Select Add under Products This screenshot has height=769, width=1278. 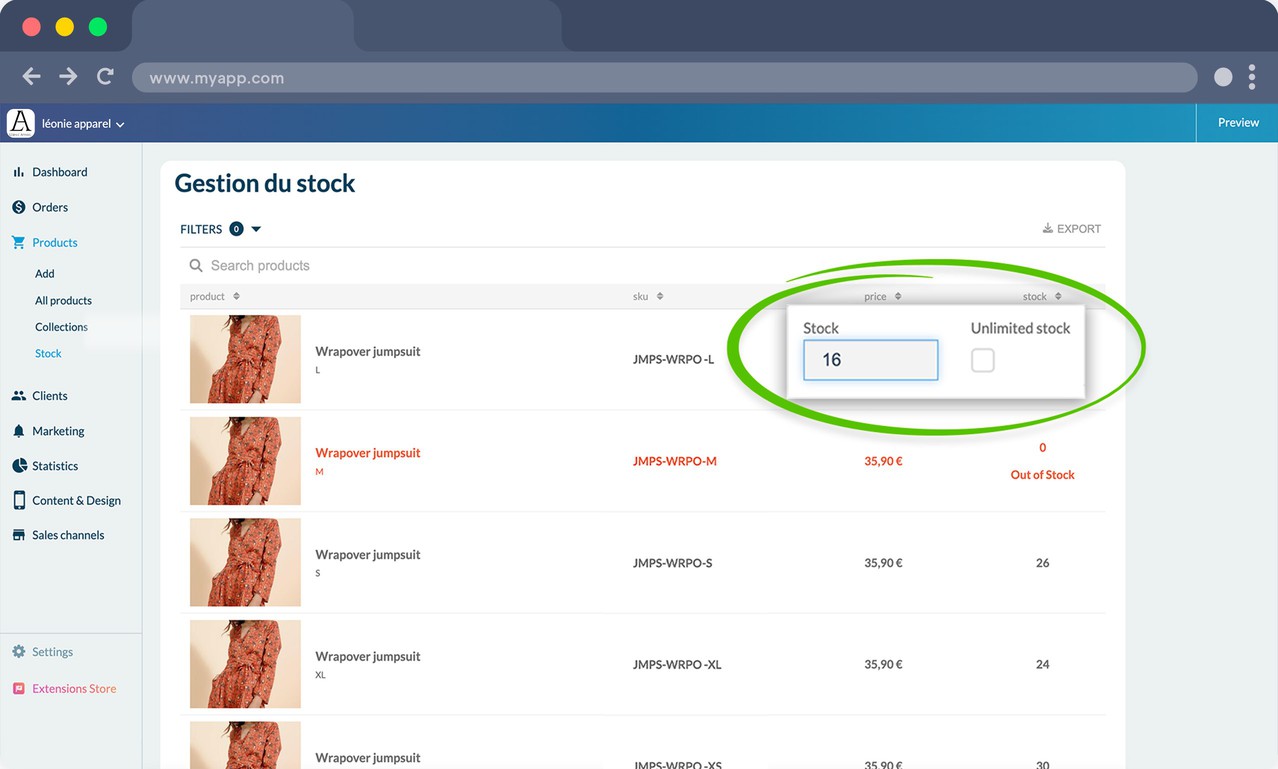click(45, 273)
